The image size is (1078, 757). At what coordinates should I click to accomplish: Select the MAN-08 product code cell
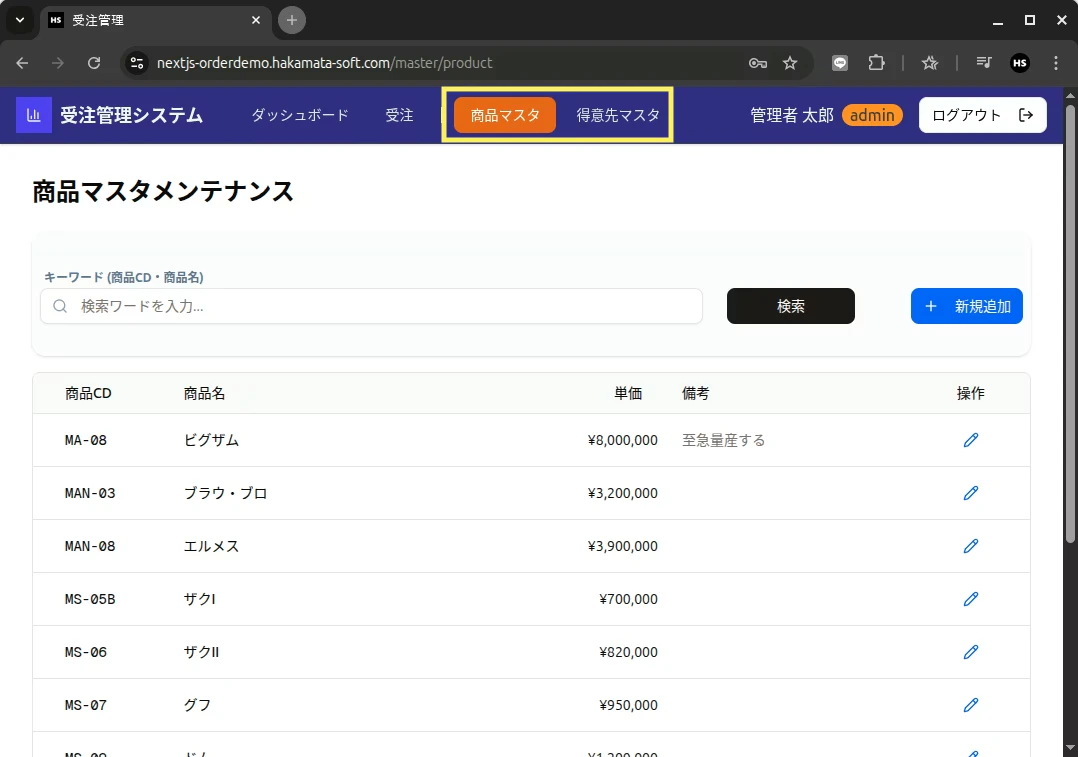tap(90, 546)
